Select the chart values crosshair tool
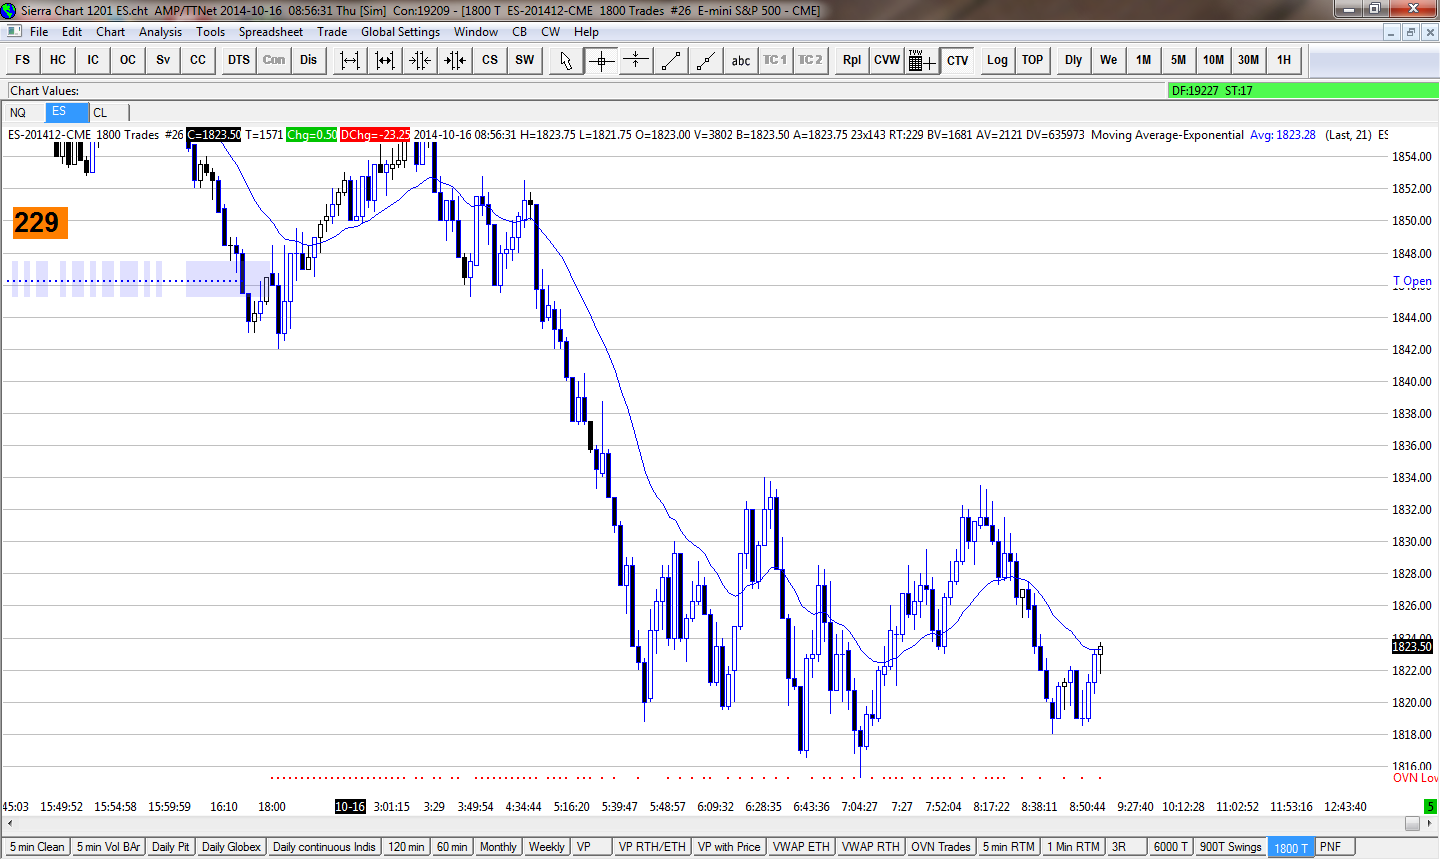 [x=601, y=60]
